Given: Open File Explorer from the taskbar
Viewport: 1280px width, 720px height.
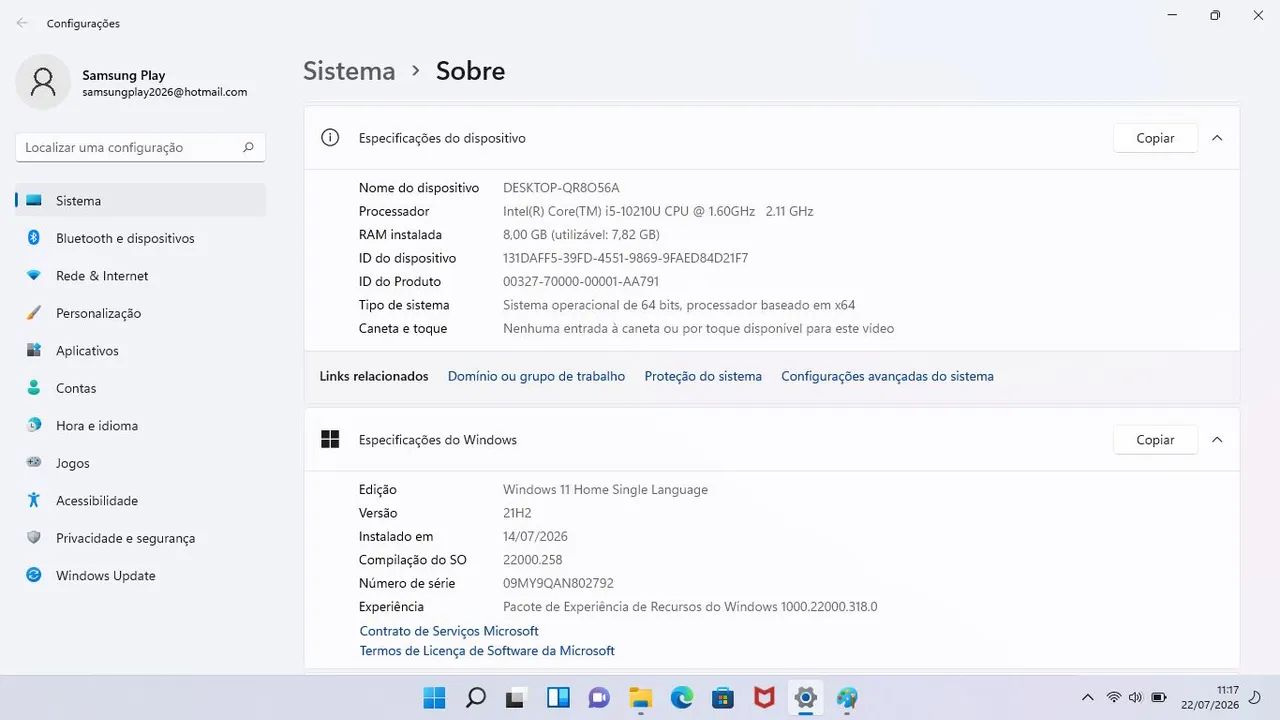Looking at the screenshot, I should point(640,698).
